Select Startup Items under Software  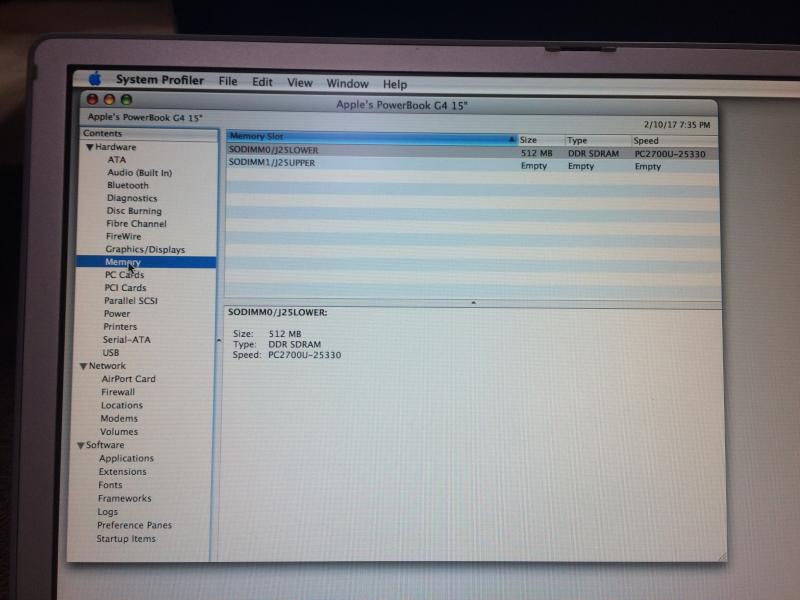pos(126,539)
